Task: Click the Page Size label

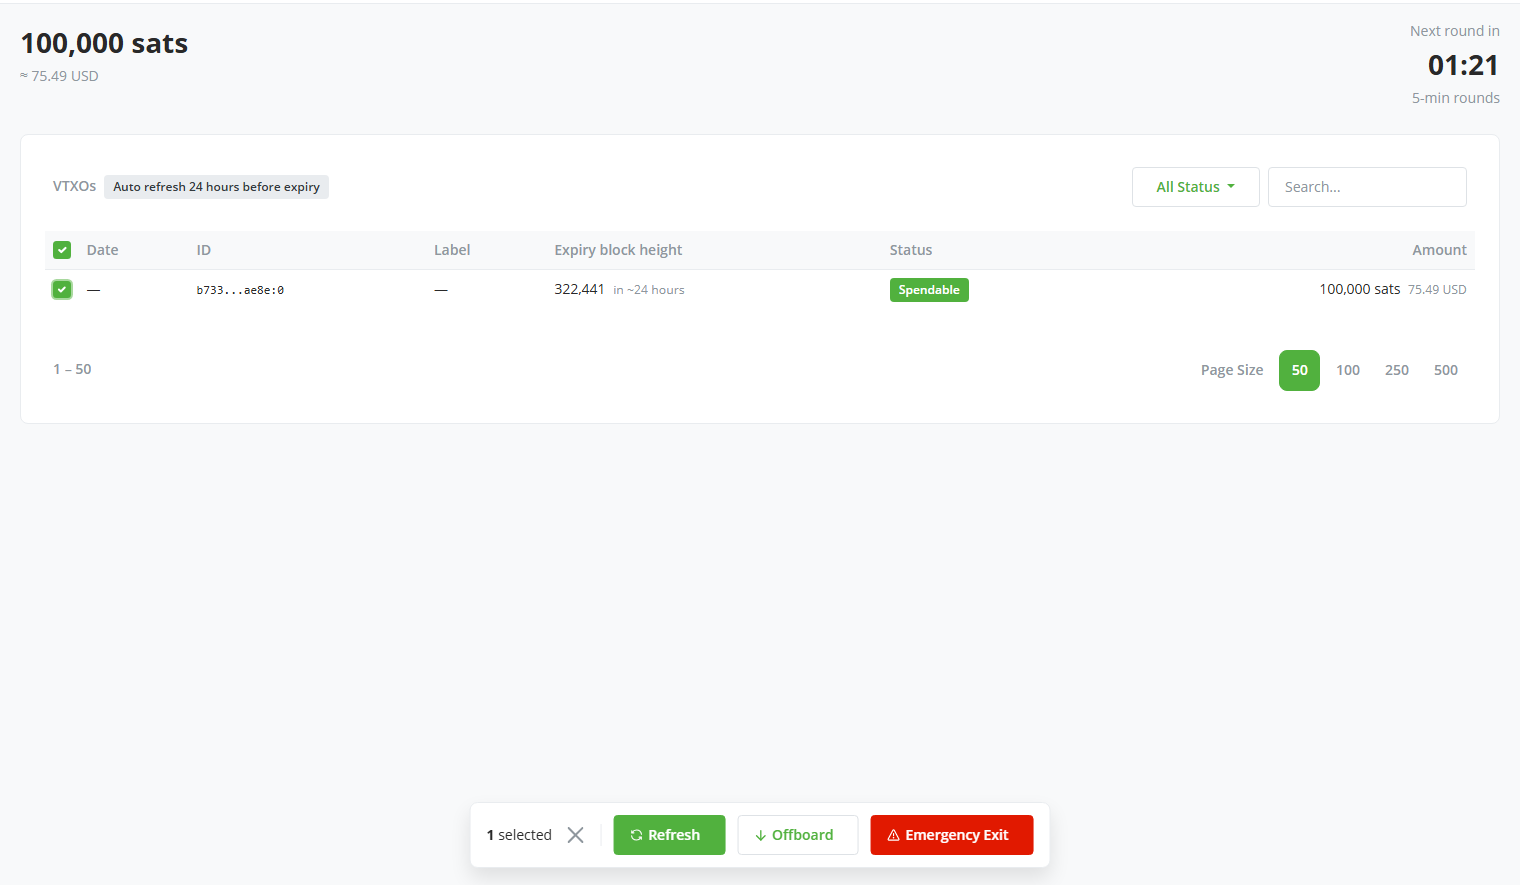Action: click(x=1232, y=370)
